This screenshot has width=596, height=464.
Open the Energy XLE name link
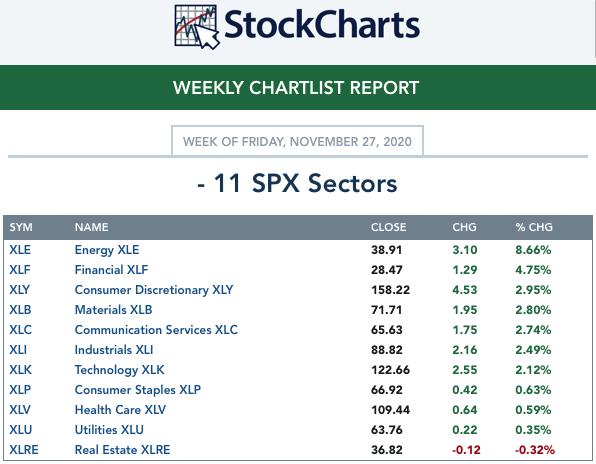[x=107, y=250]
